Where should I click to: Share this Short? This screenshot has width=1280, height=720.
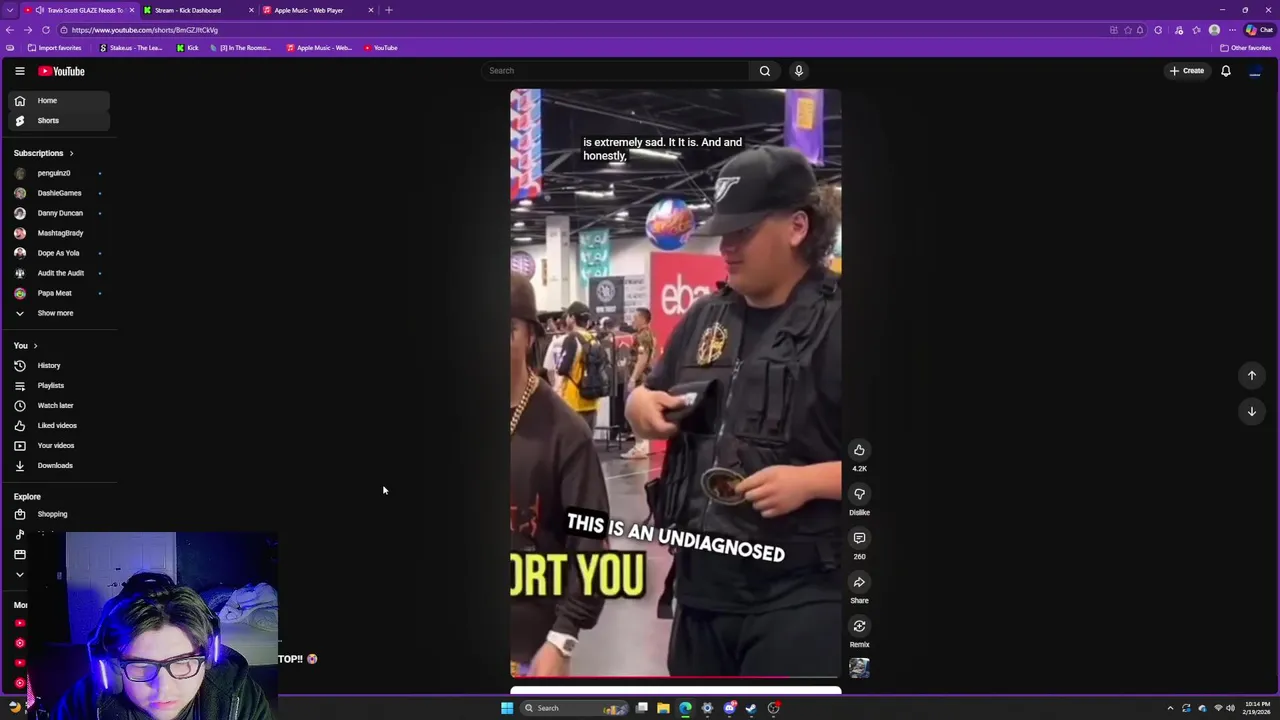[859, 582]
